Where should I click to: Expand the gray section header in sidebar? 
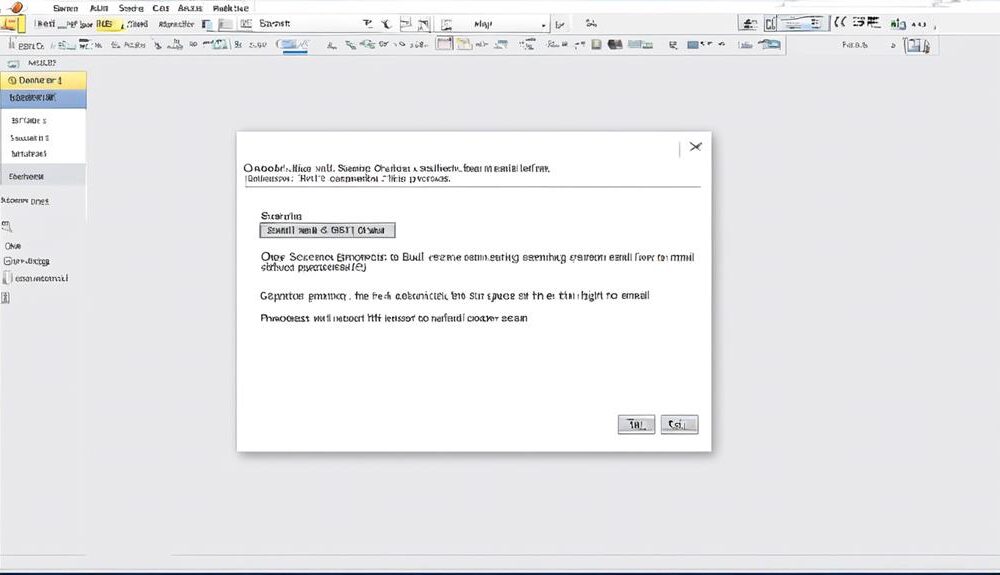(x=43, y=175)
